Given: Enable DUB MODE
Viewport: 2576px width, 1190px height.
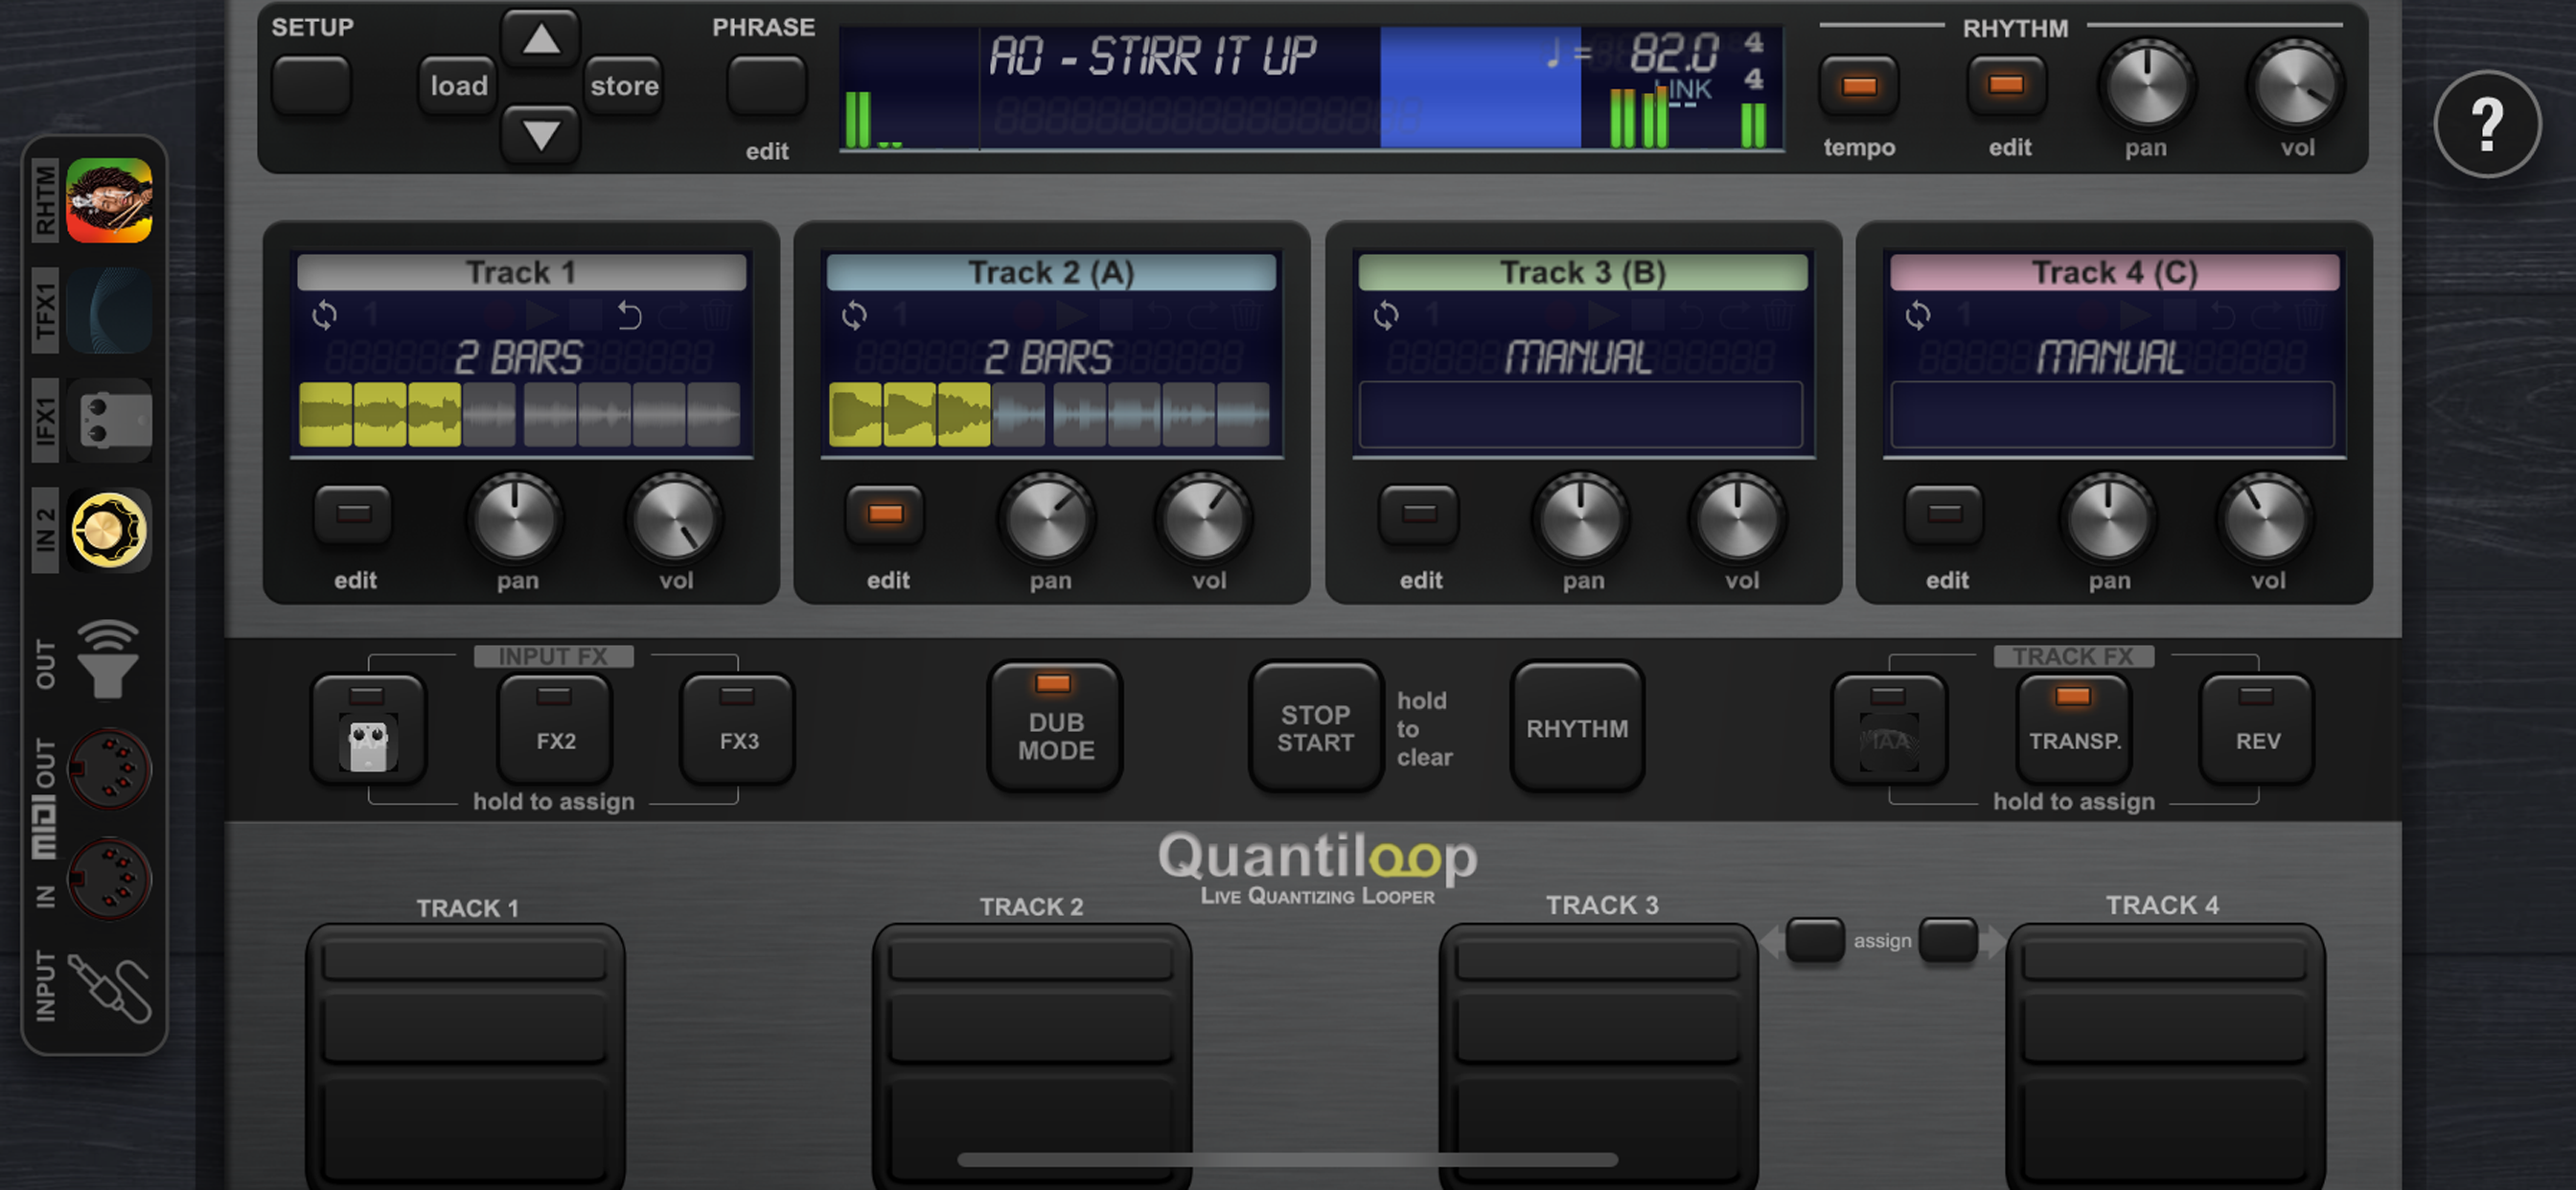Looking at the screenshot, I should 1054,727.
